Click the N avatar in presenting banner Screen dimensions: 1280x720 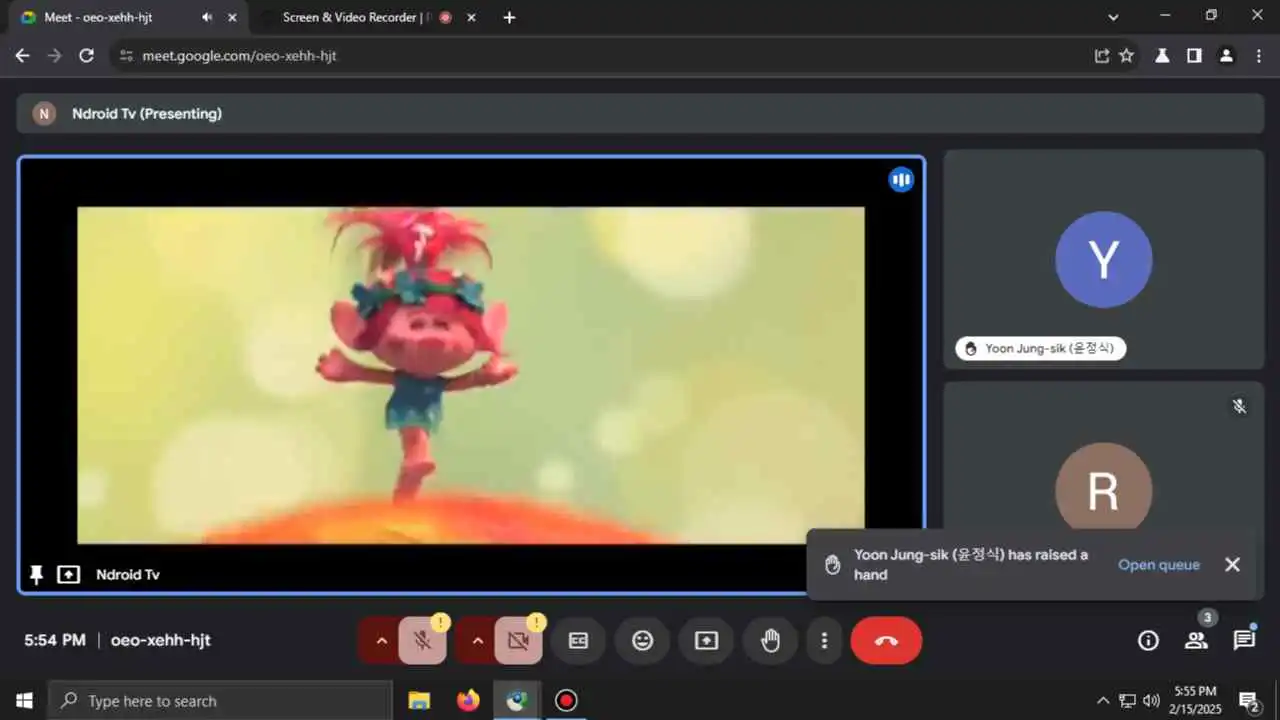(x=44, y=114)
